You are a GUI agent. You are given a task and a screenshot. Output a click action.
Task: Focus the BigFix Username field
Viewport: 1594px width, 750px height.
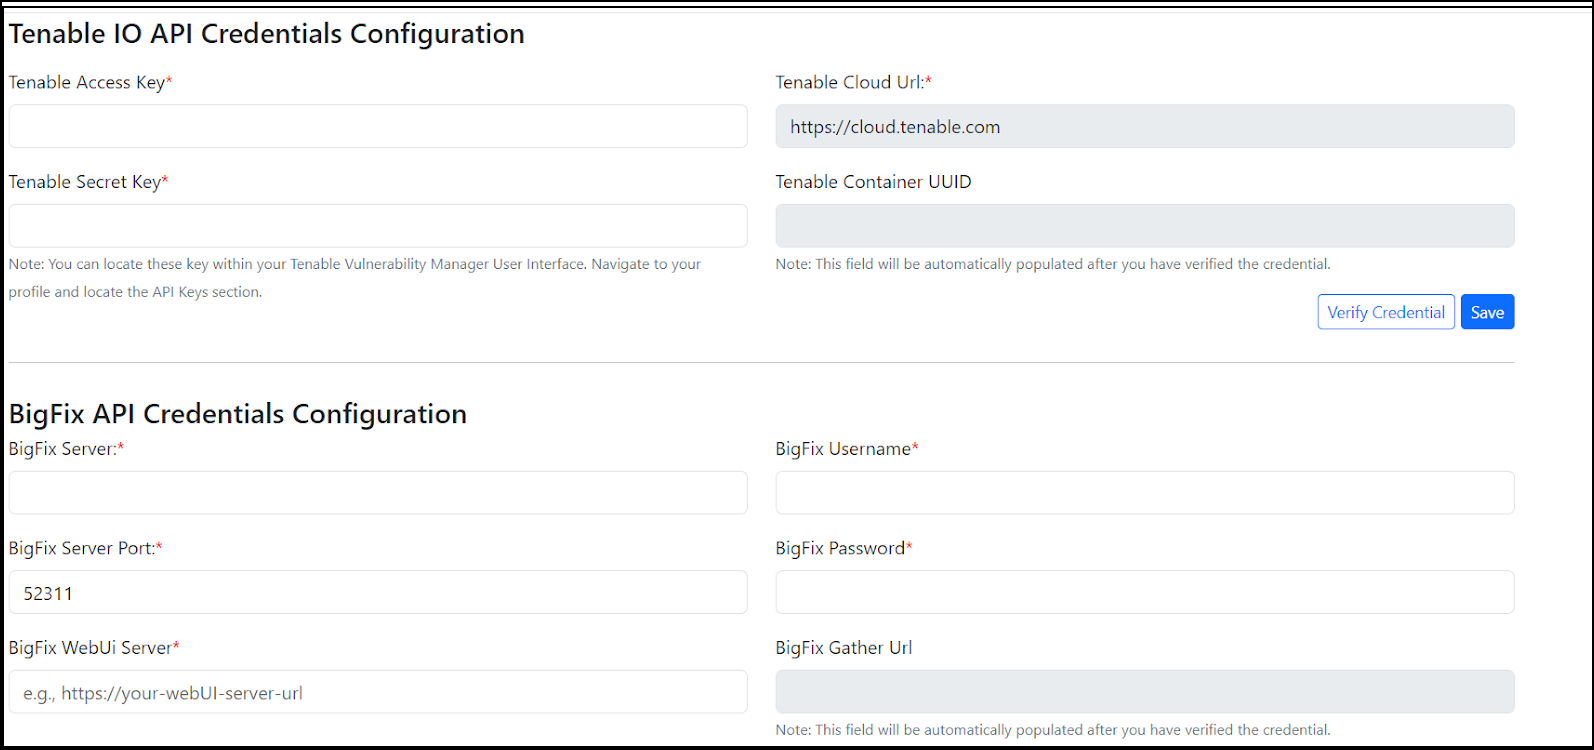(x=1144, y=493)
